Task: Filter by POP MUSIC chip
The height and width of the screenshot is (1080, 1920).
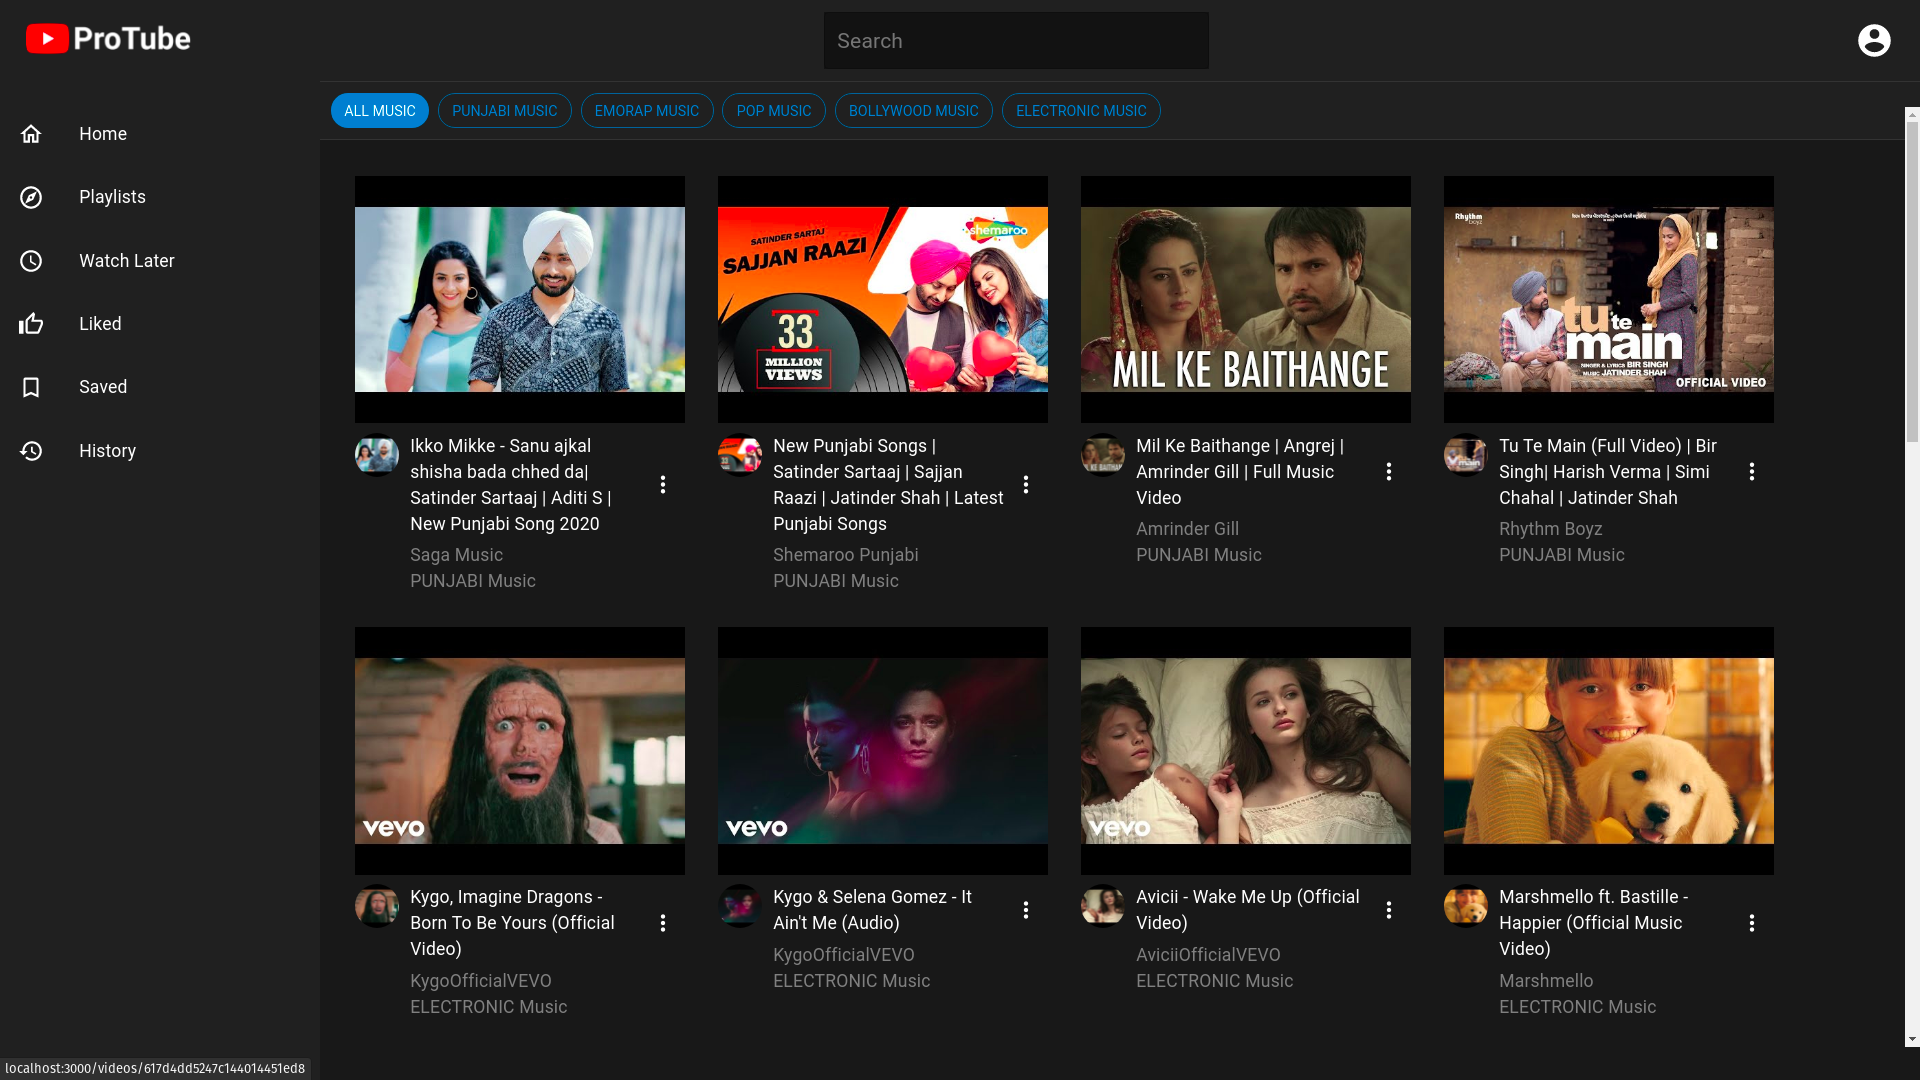Action: 774,111
